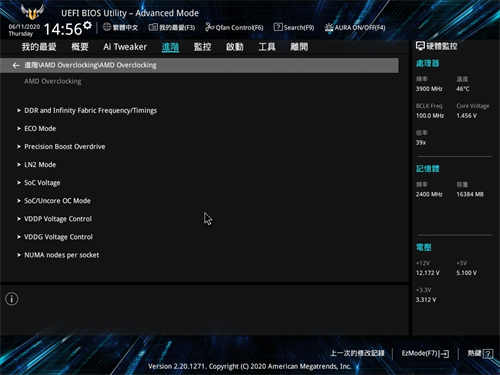Select the 進階 tab
500x375 pixels.
(x=170, y=47)
